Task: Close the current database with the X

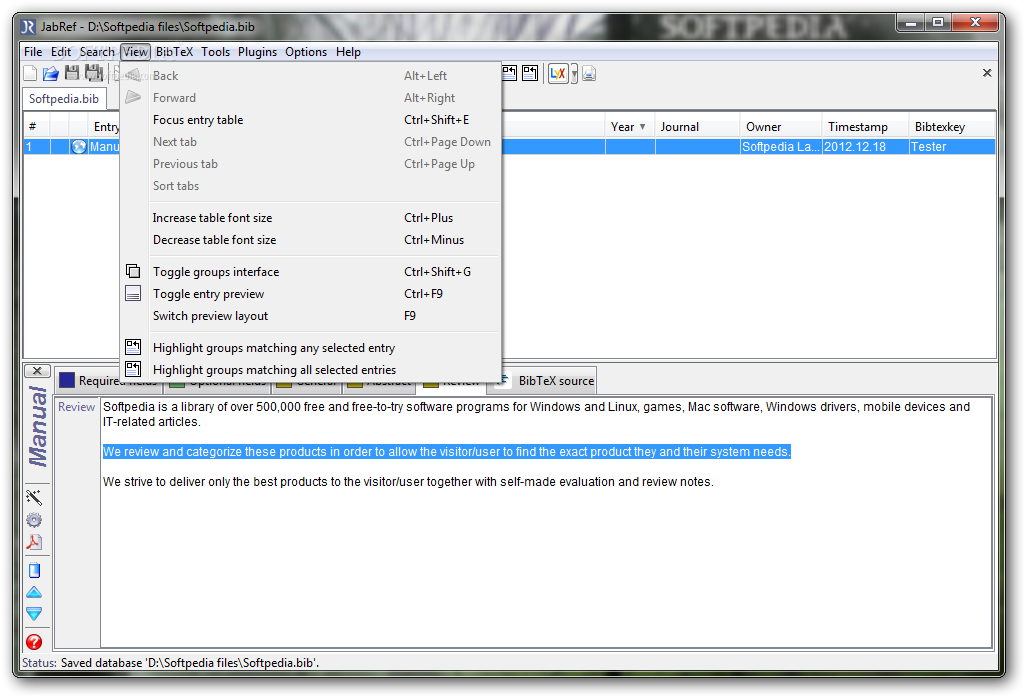Action: (x=987, y=73)
